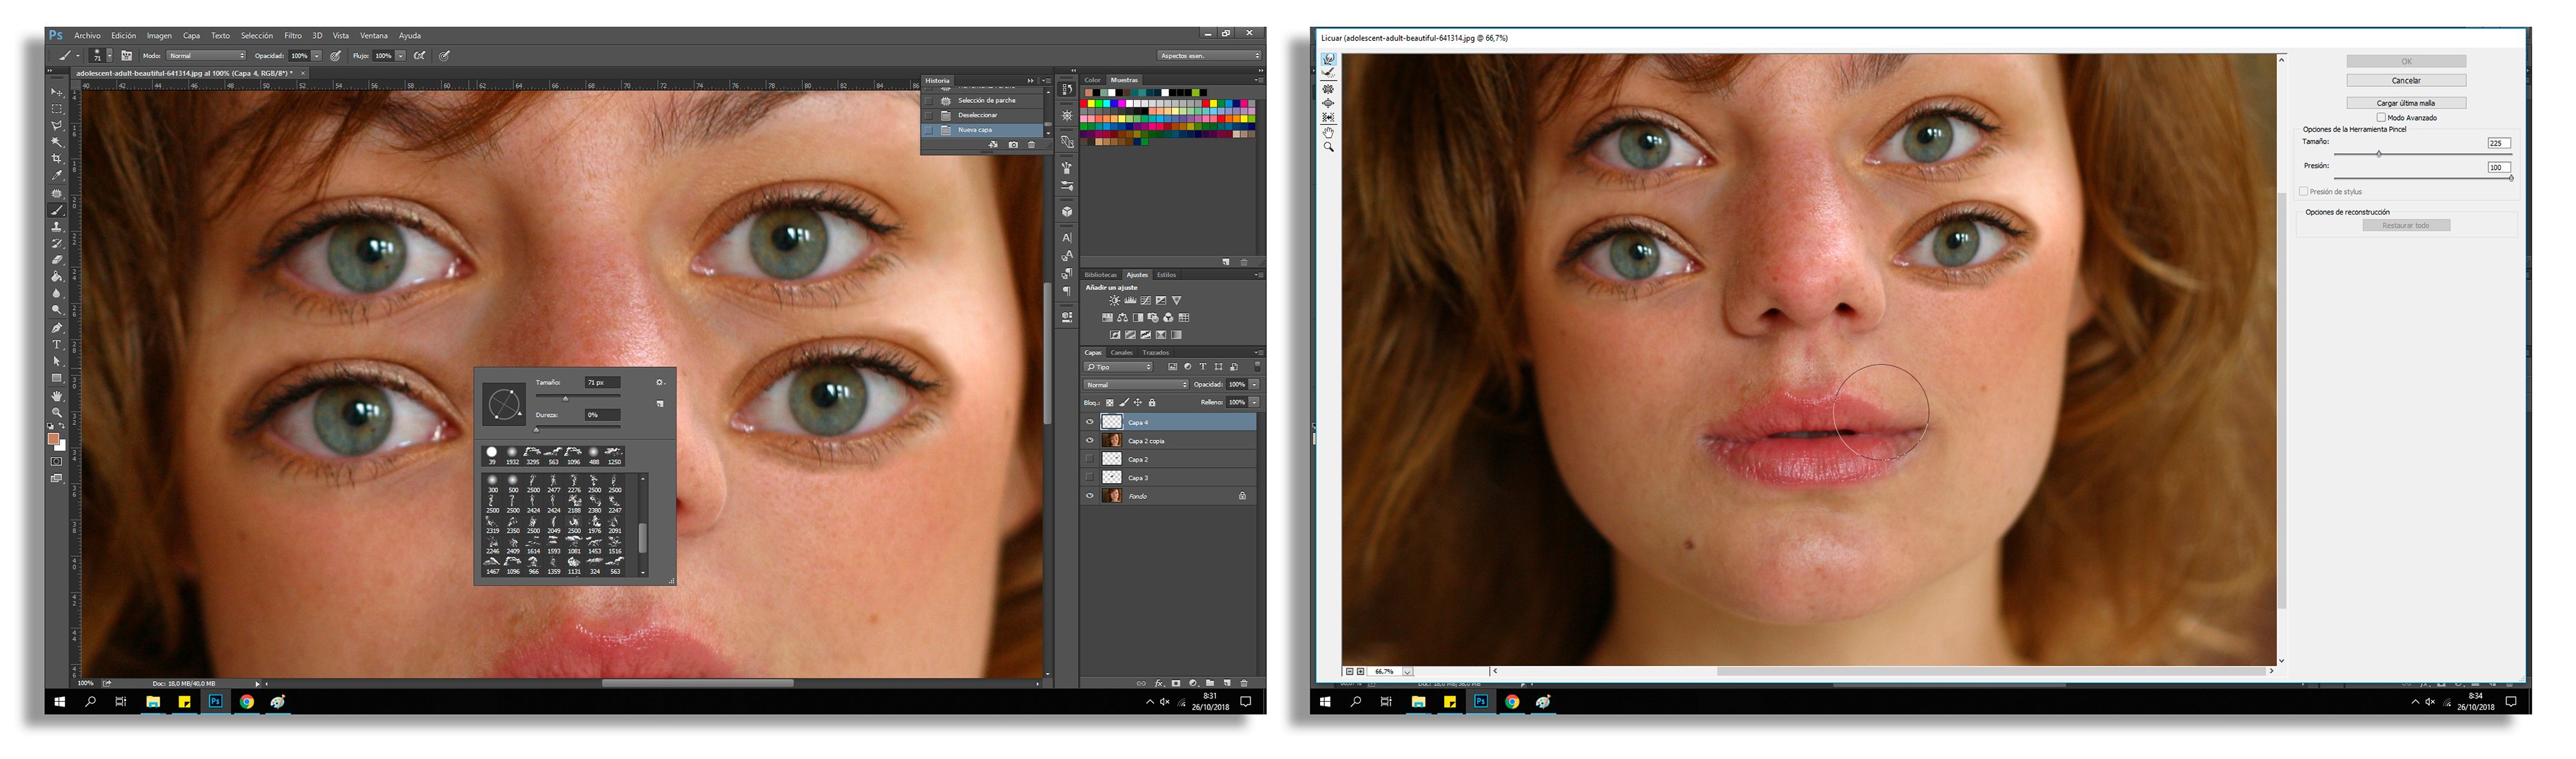The image size is (2576, 759).
Task: Toggle Presión de stylus checkbox
Action: pos(2304,192)
